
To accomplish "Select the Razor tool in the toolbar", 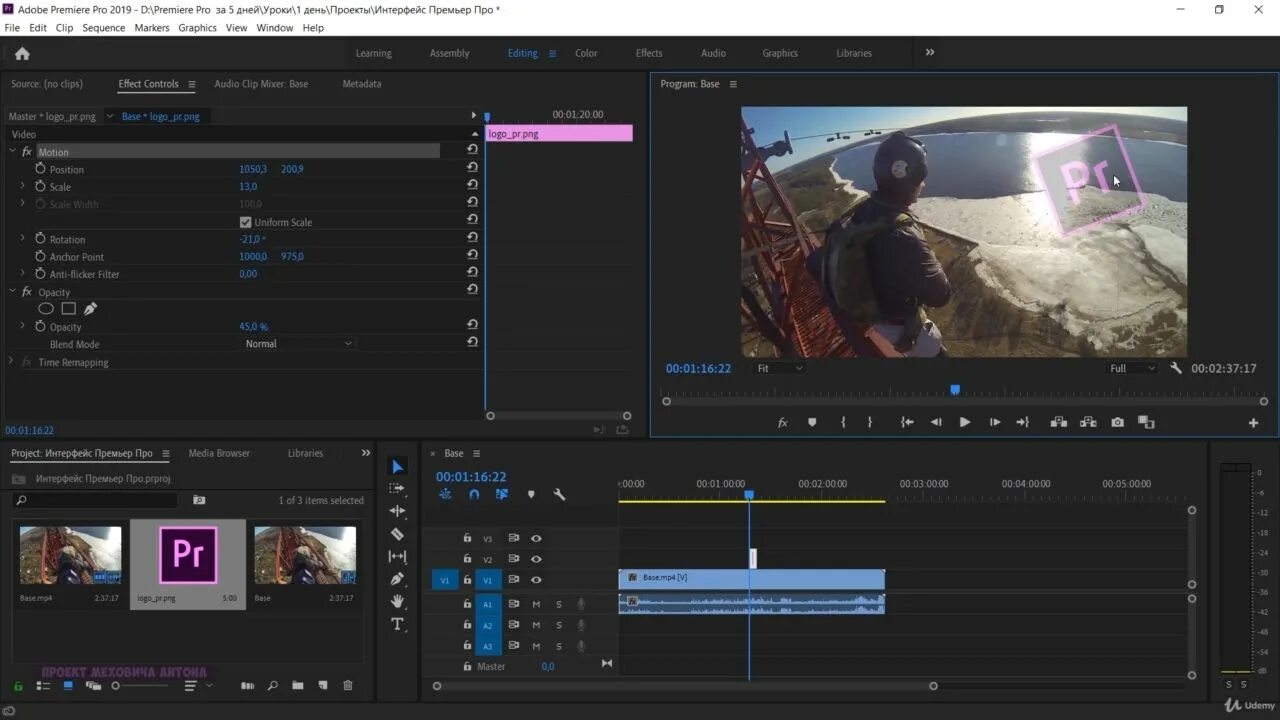I will point(397,534).
